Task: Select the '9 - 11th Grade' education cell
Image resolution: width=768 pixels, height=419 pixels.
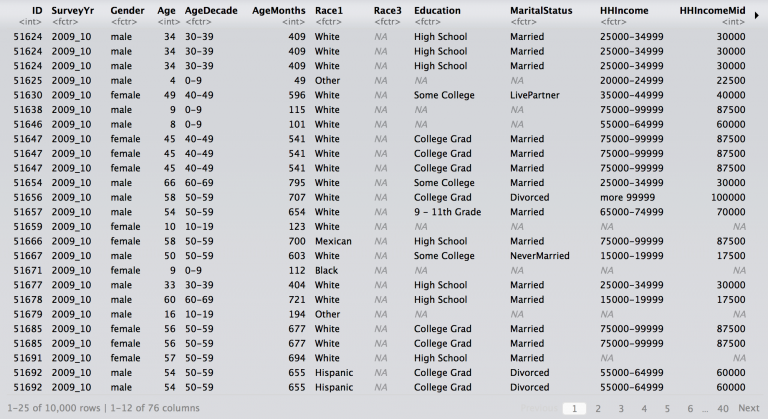Action: [447, 212]
